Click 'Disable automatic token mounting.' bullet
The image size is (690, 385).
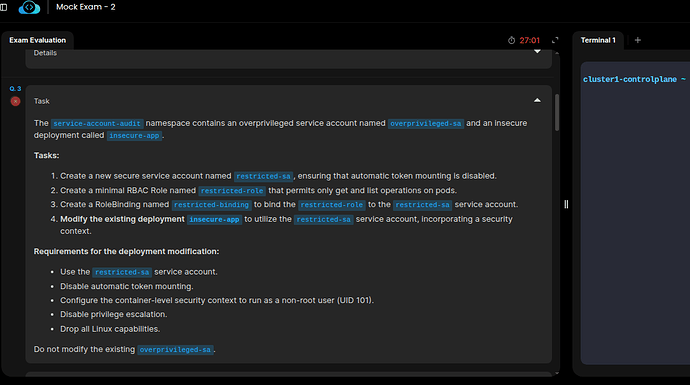(127, 286)
